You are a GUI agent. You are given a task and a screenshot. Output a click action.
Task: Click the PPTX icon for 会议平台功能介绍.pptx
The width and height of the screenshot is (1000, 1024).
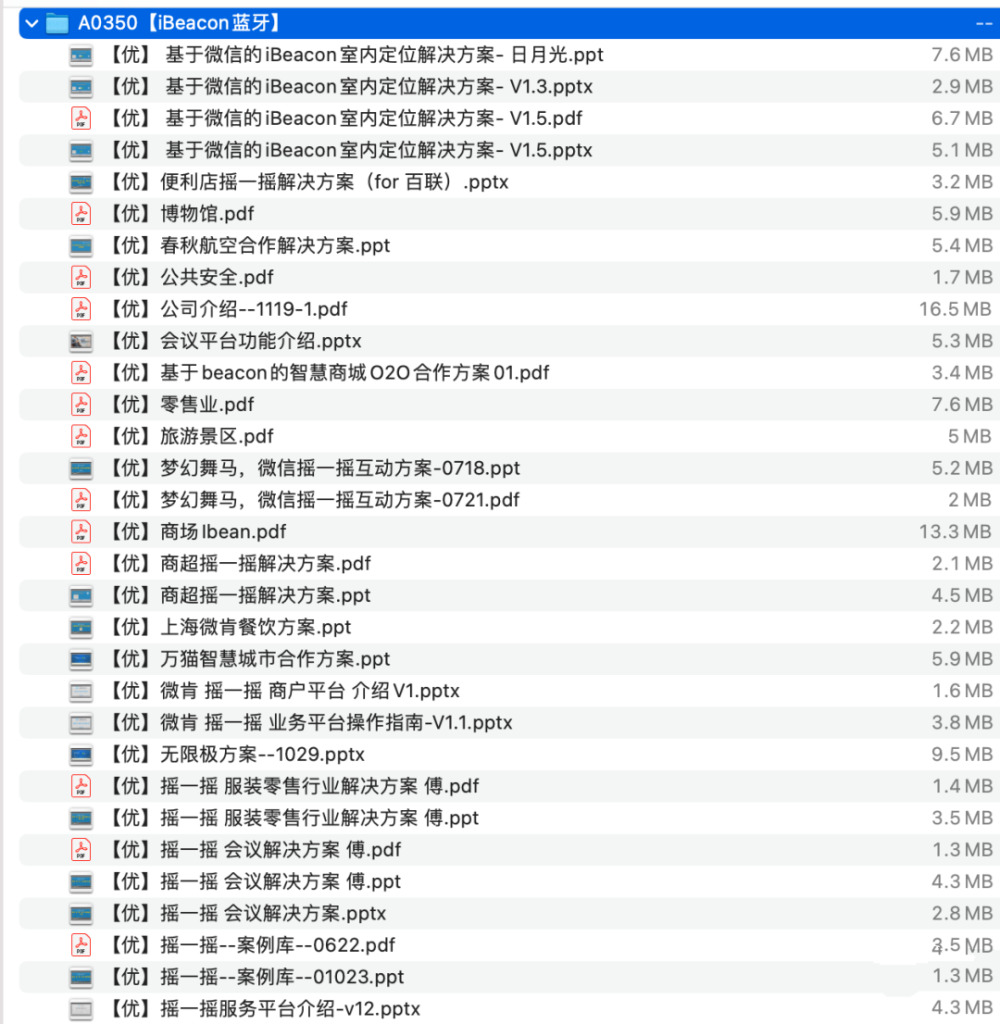(80, 341)
